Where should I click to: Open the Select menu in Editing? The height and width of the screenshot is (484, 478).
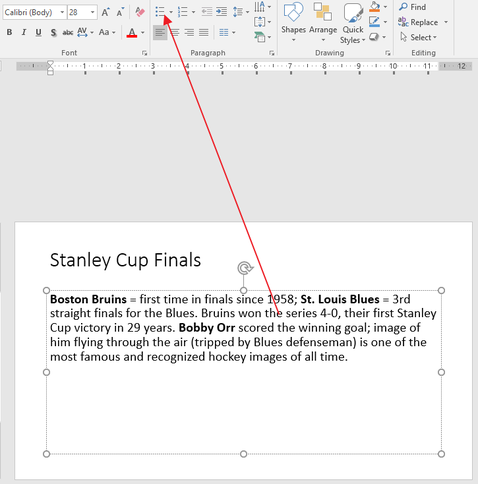click(419, 37)
